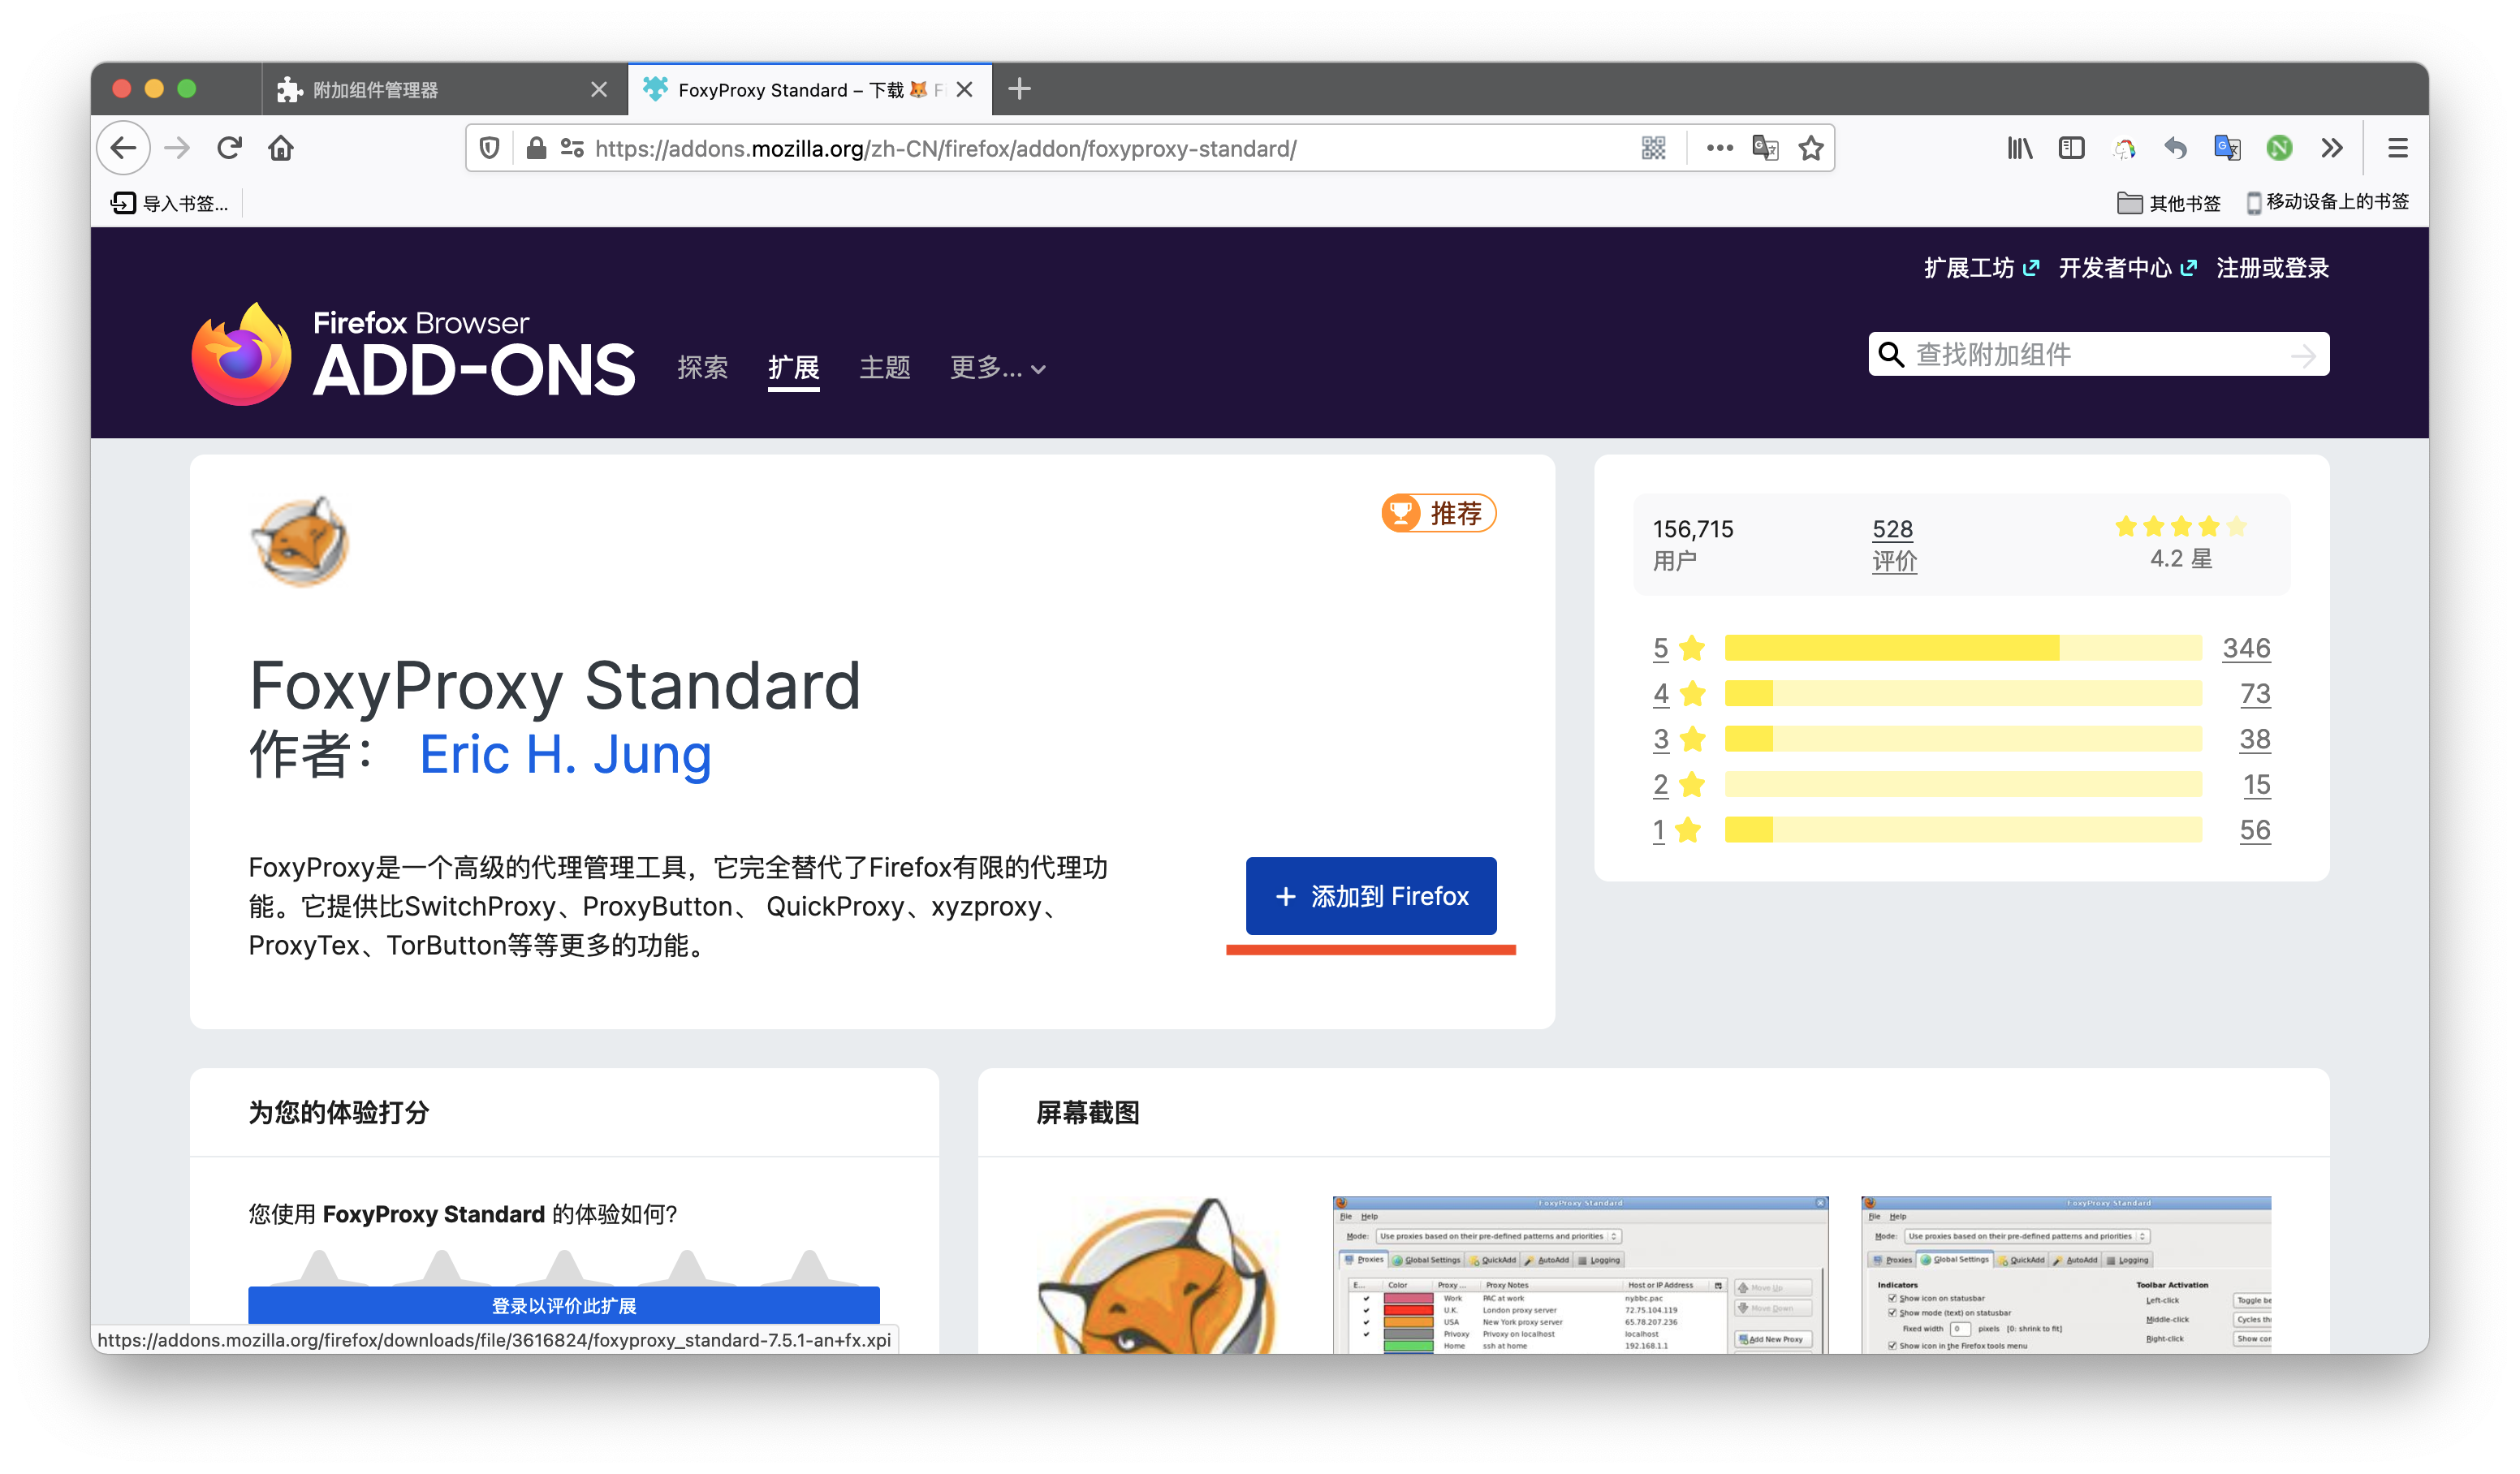The width and height of the screenshot is (2520, 1474).
Task: Open page actions three-dot menu
Action: 1719,148
